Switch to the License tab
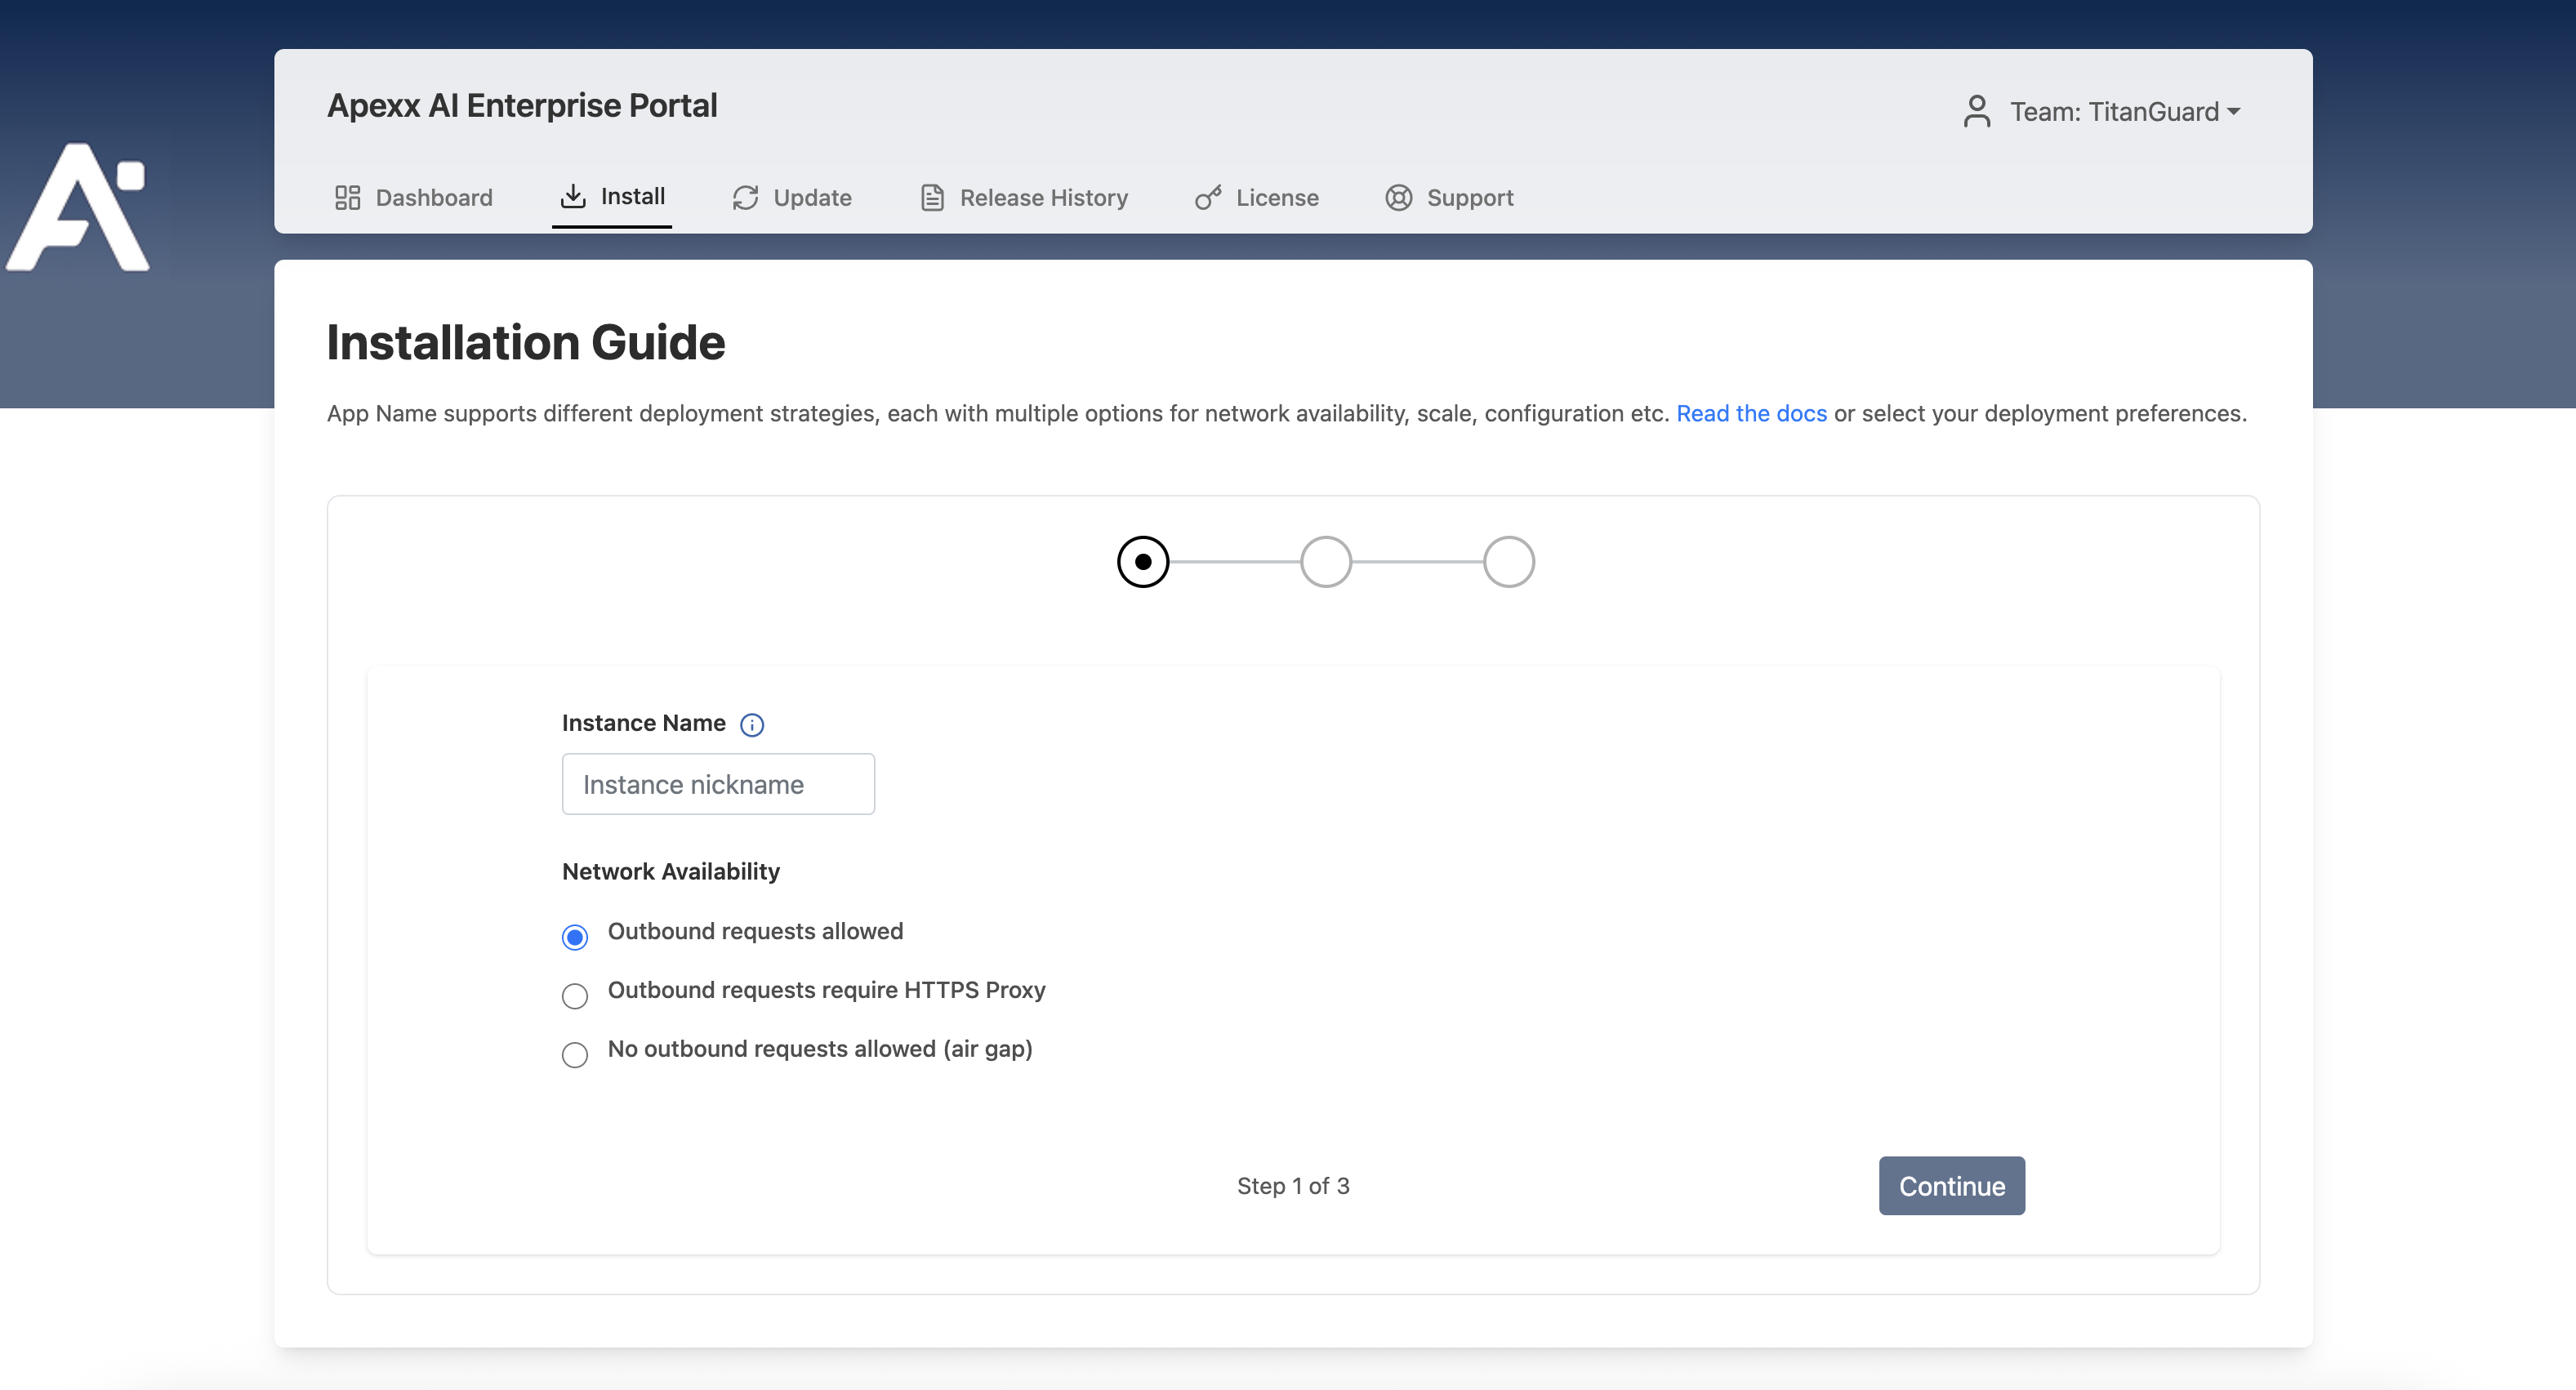 coord(1257,198)
